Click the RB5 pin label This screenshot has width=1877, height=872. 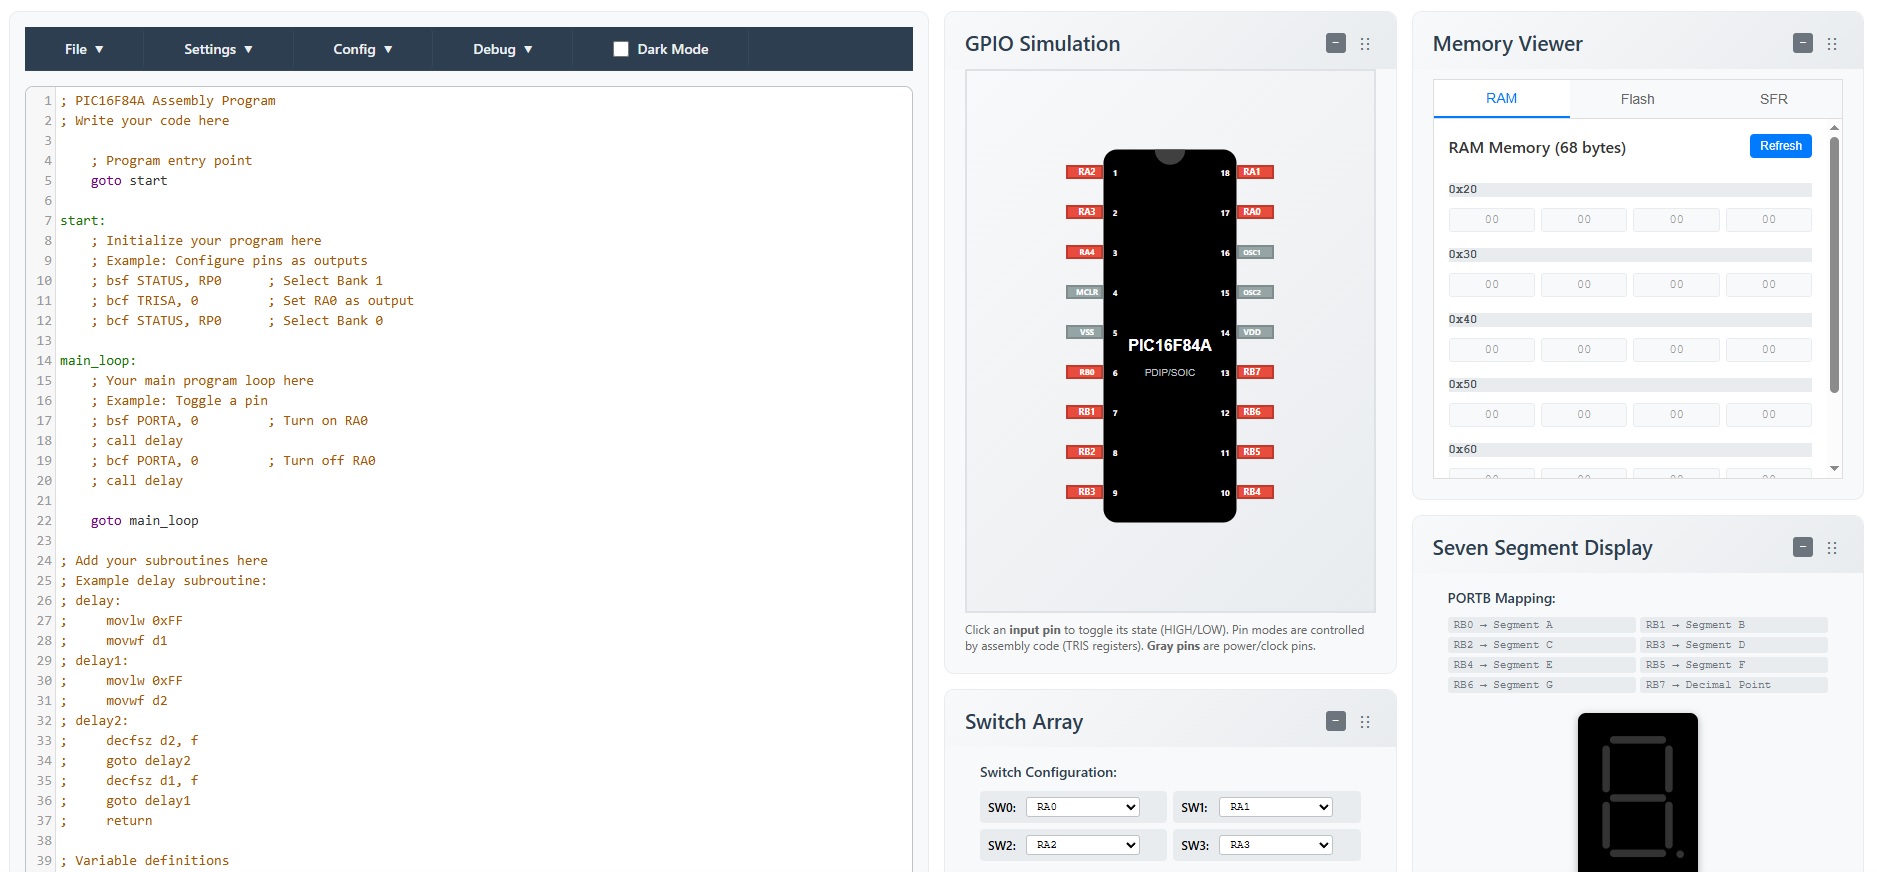(x=1253, y=452)
